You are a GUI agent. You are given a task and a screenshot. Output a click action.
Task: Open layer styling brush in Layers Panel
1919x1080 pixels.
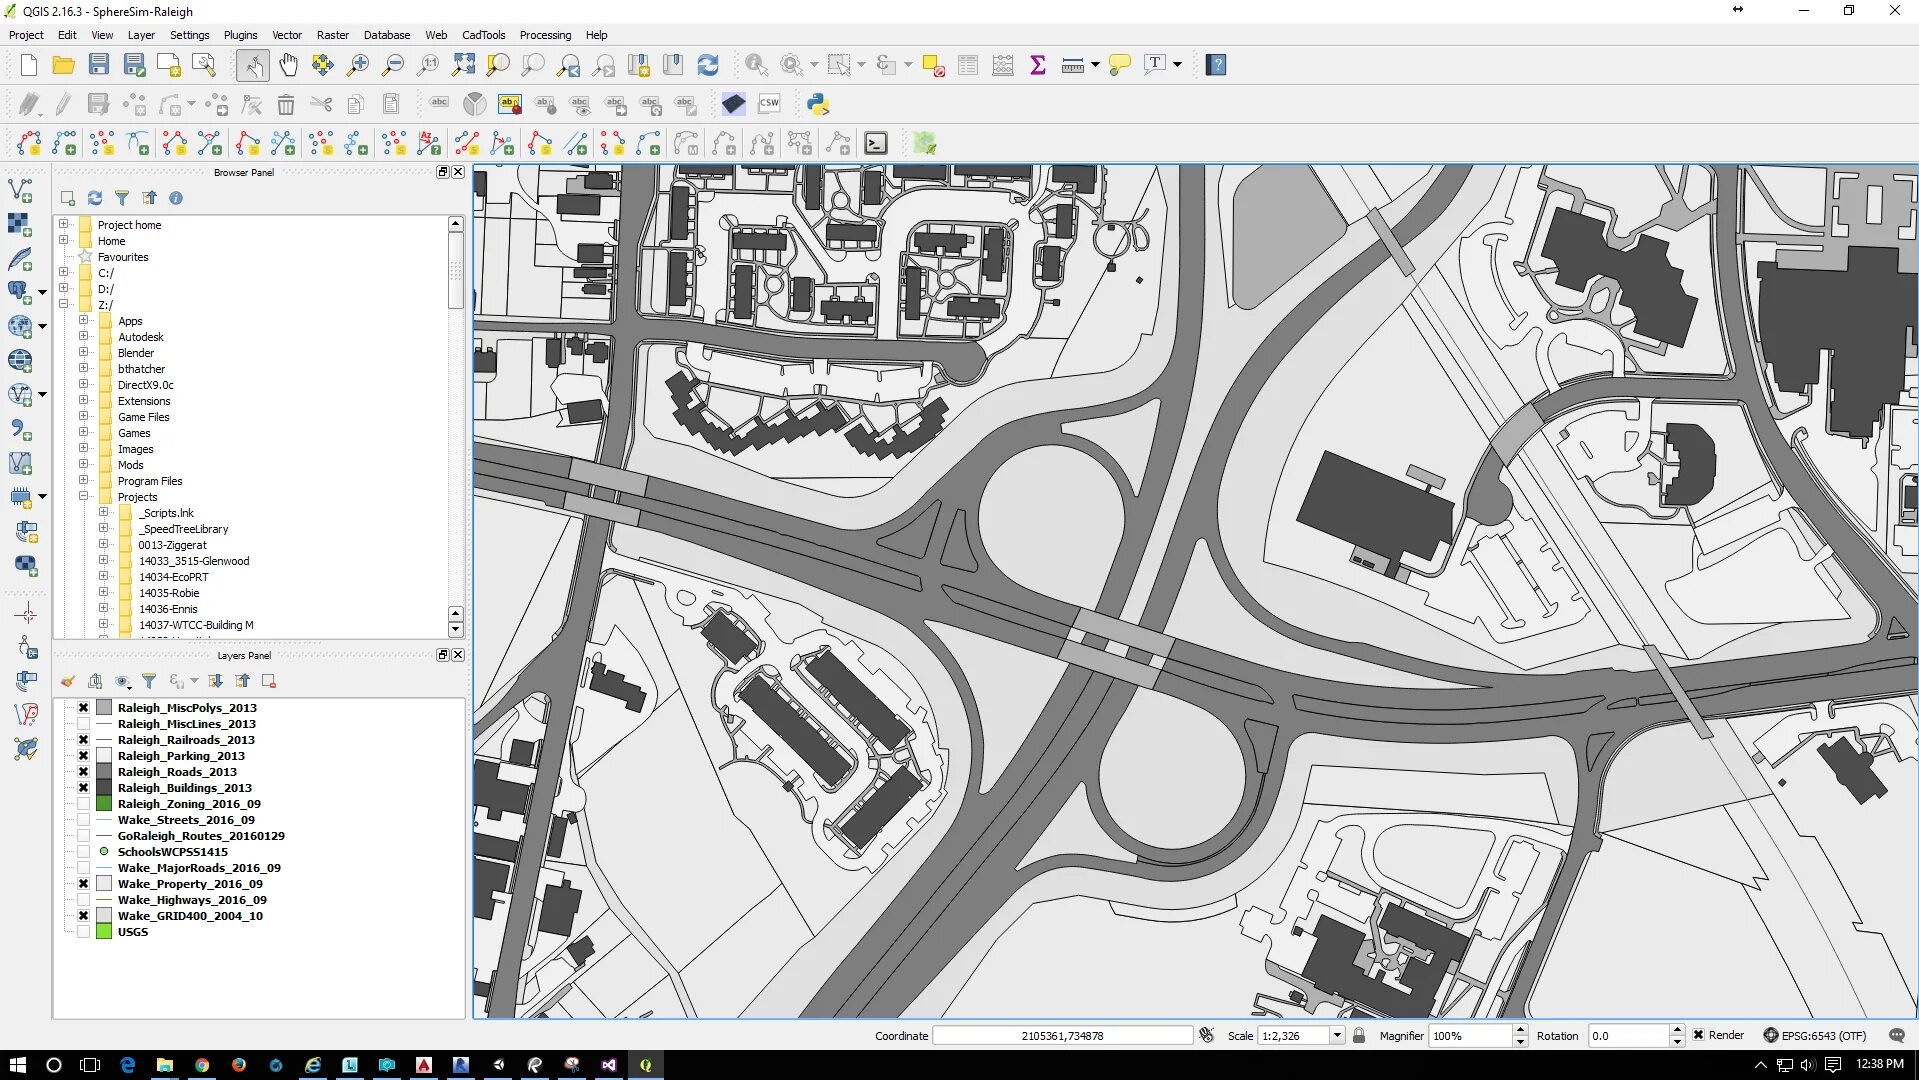(68, 681)
